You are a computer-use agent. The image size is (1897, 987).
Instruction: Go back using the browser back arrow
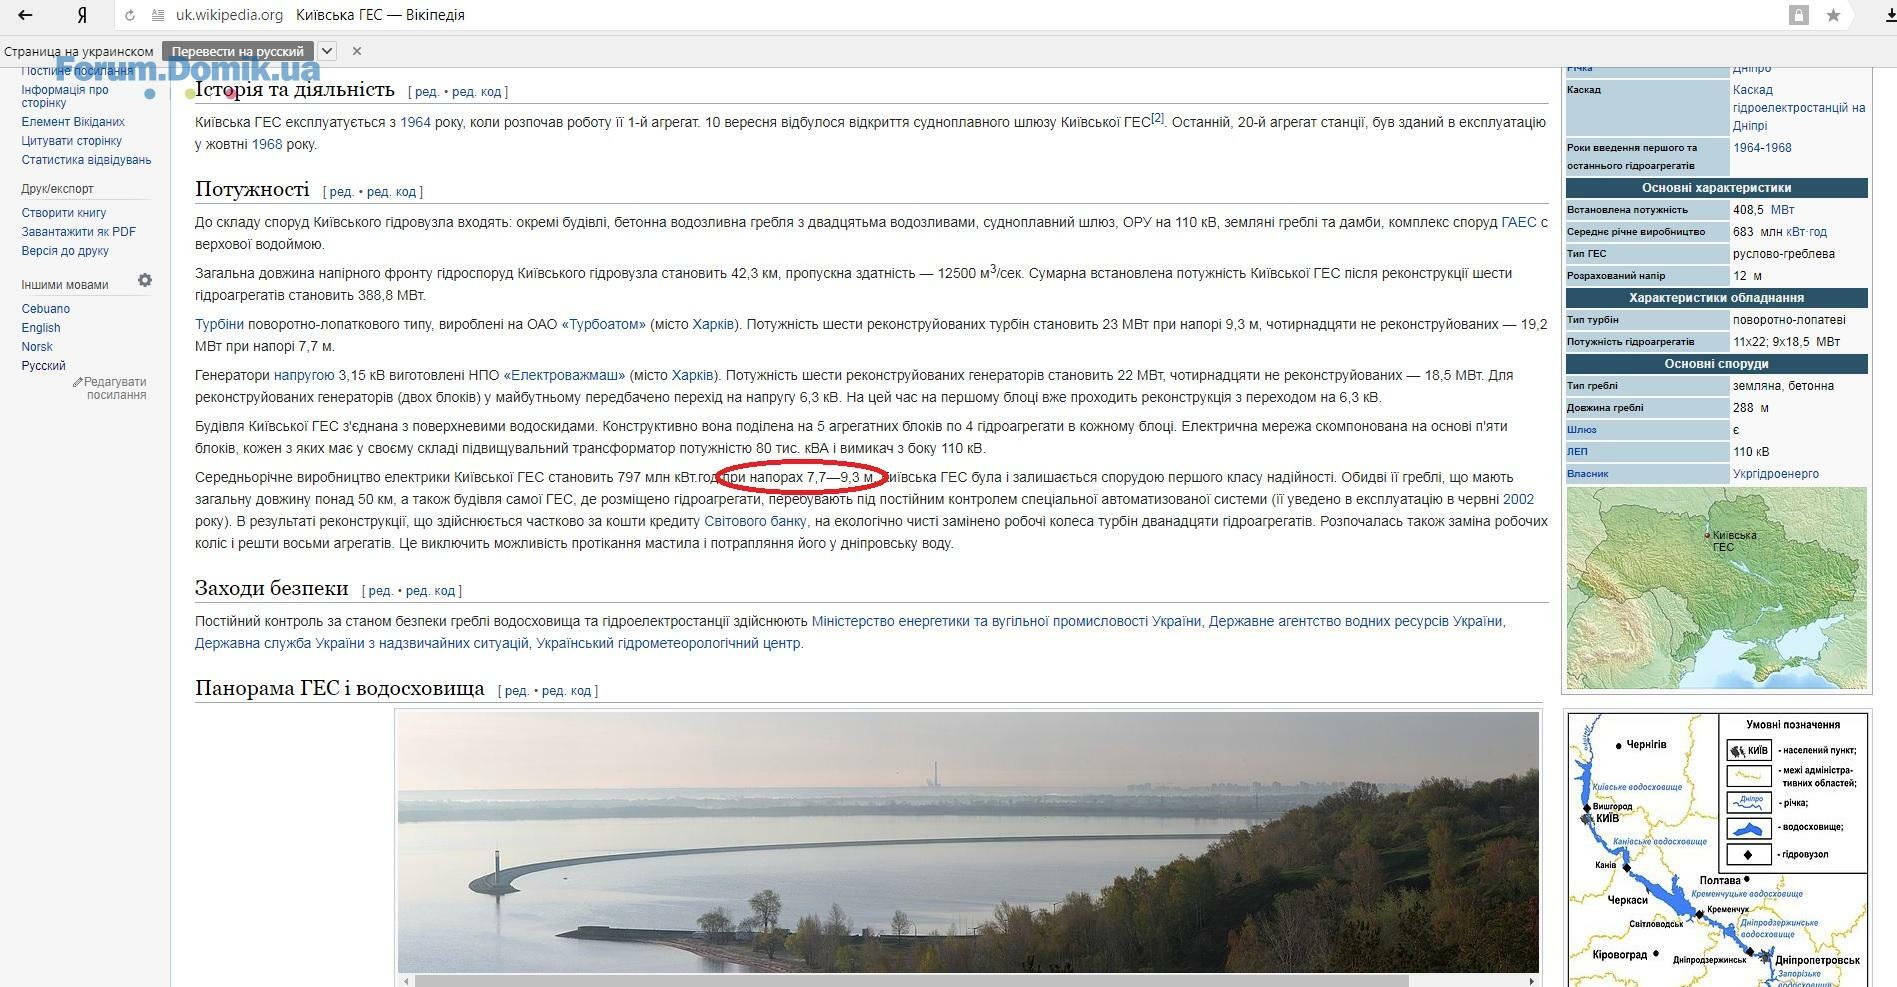[x=25, y=15]
